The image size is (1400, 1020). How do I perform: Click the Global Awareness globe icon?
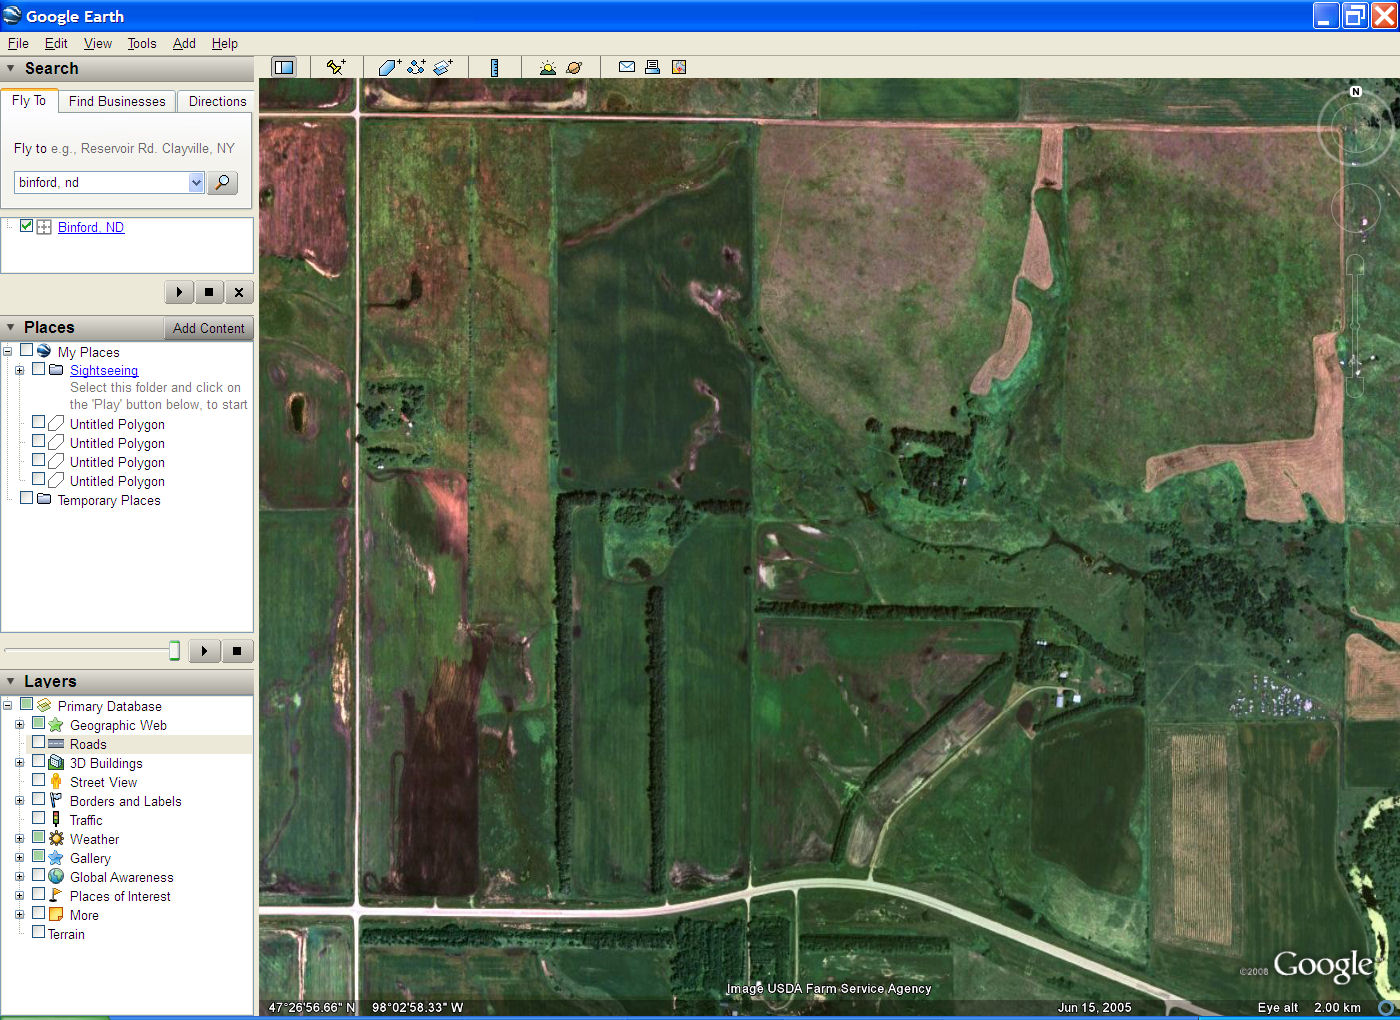click(x=56, y=876)
